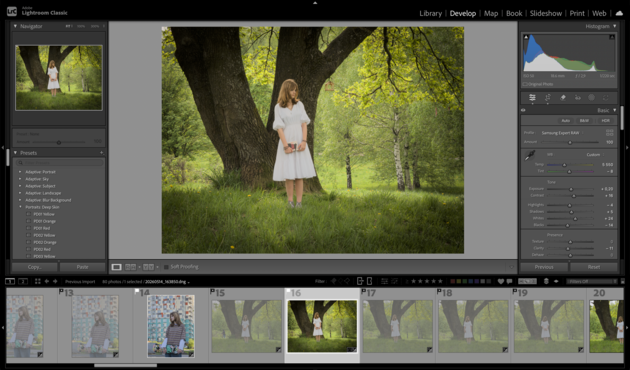Toggle Basic panel visibility eye icon
This screenshot has height=370, width=630.
(524, 110)
